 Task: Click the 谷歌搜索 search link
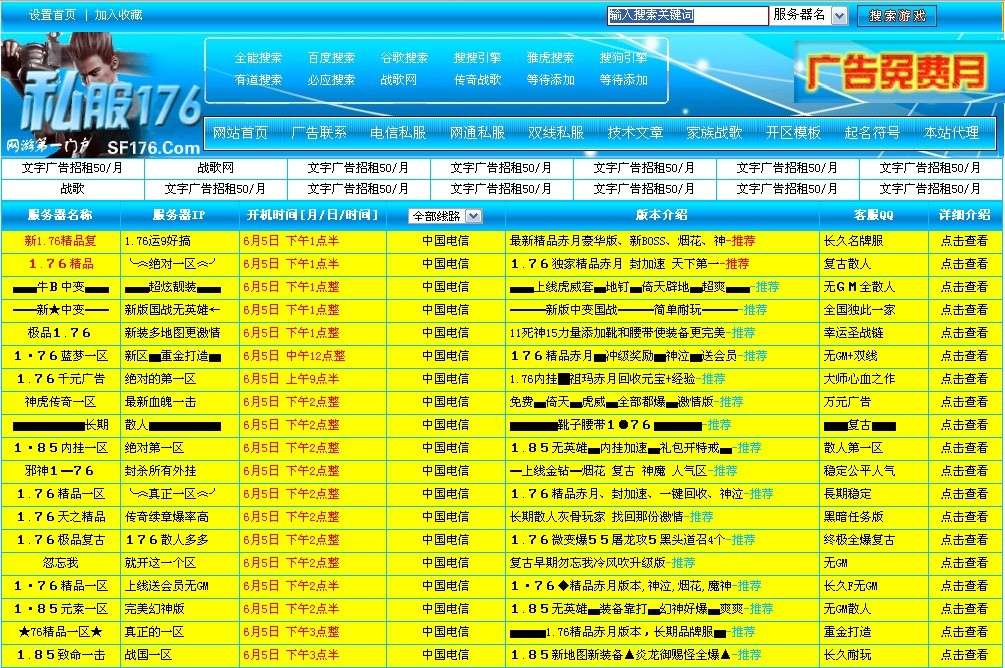(403, 57)
